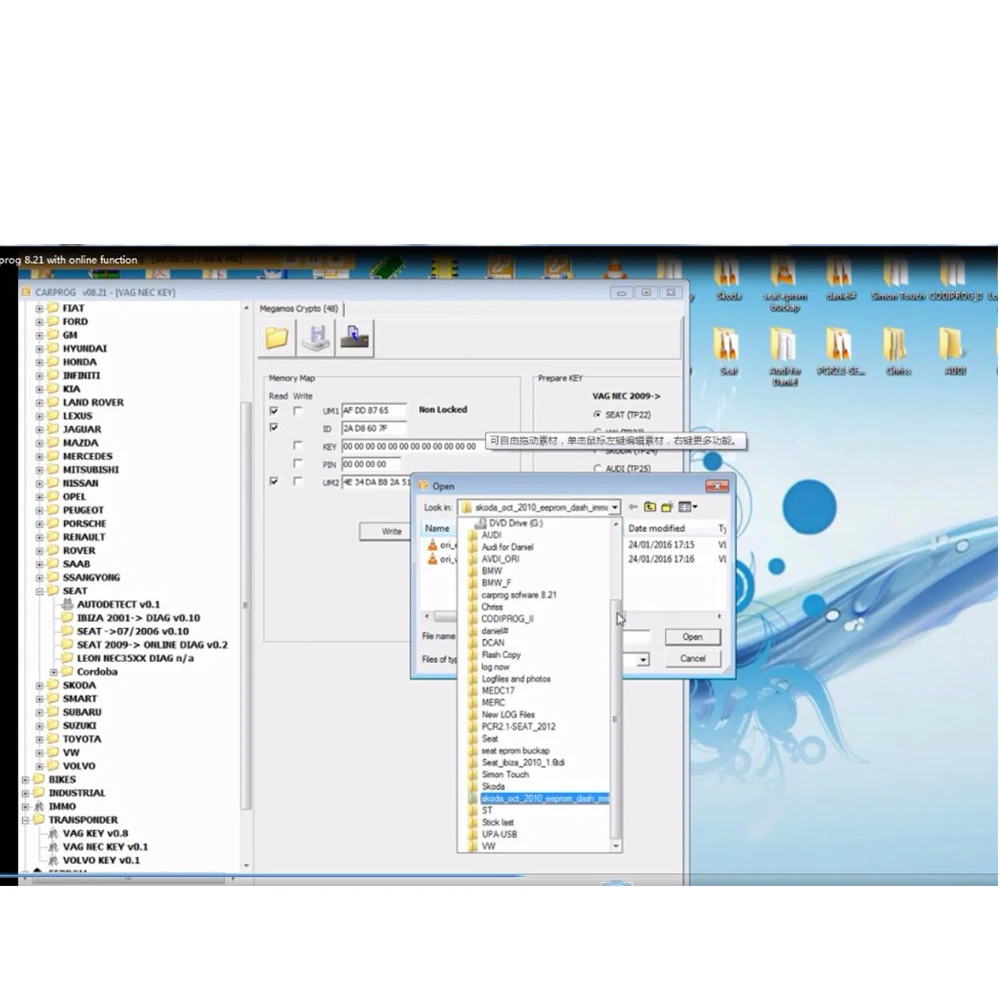
Task: Open VAG NEC KEY v0.1 item
Action: point(105,847)
